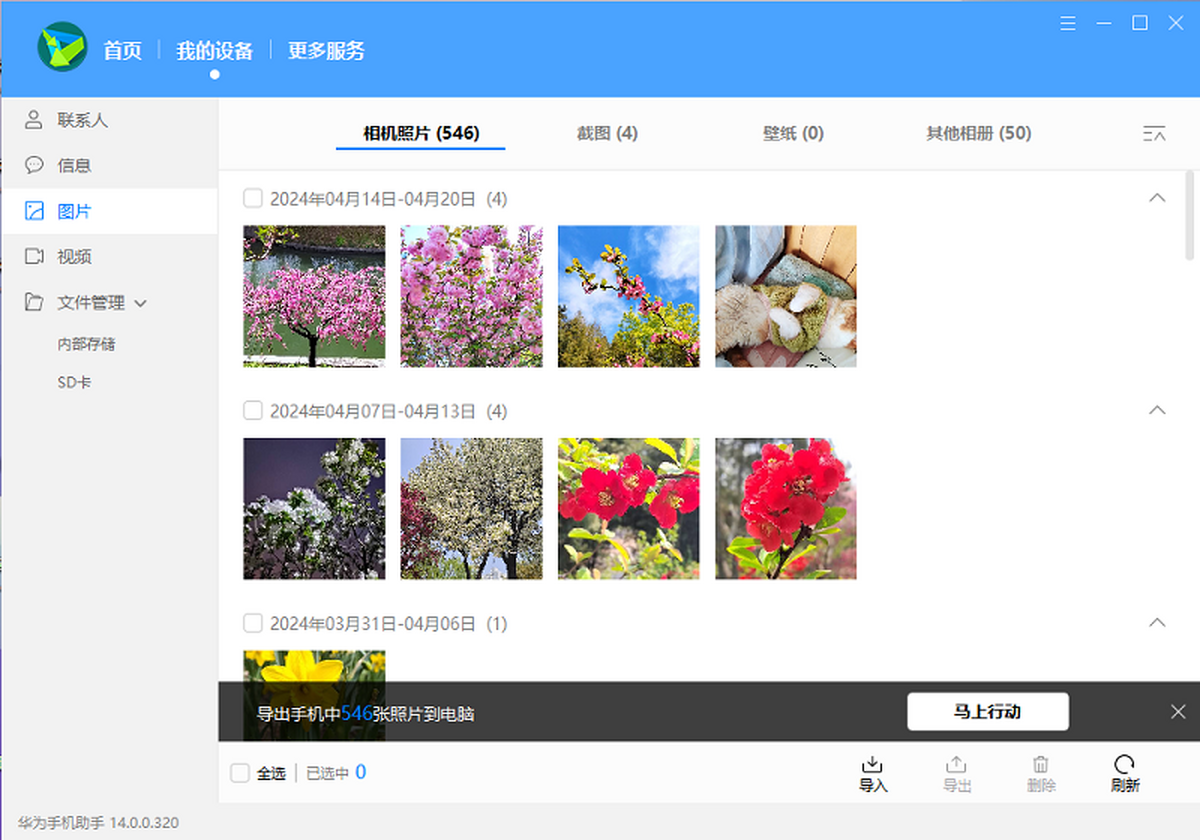Collapse the 04月07日-04月13日 photo group

pos(1157,410)
